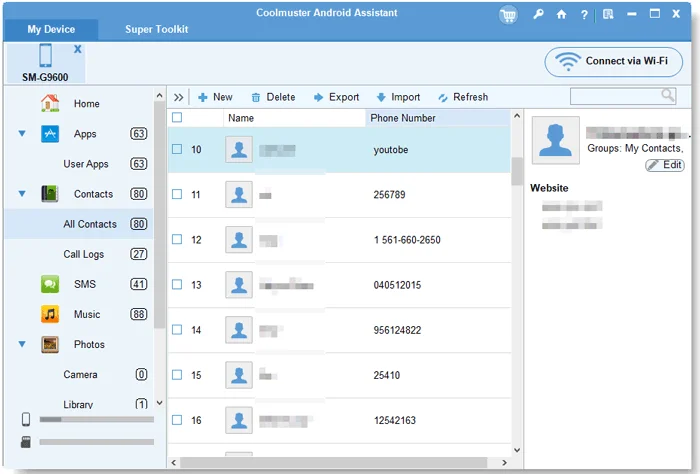Viewport: 700px width, 474px height.
Task: Click the Contacts book icon in sidebar
Action: [50, 194]
